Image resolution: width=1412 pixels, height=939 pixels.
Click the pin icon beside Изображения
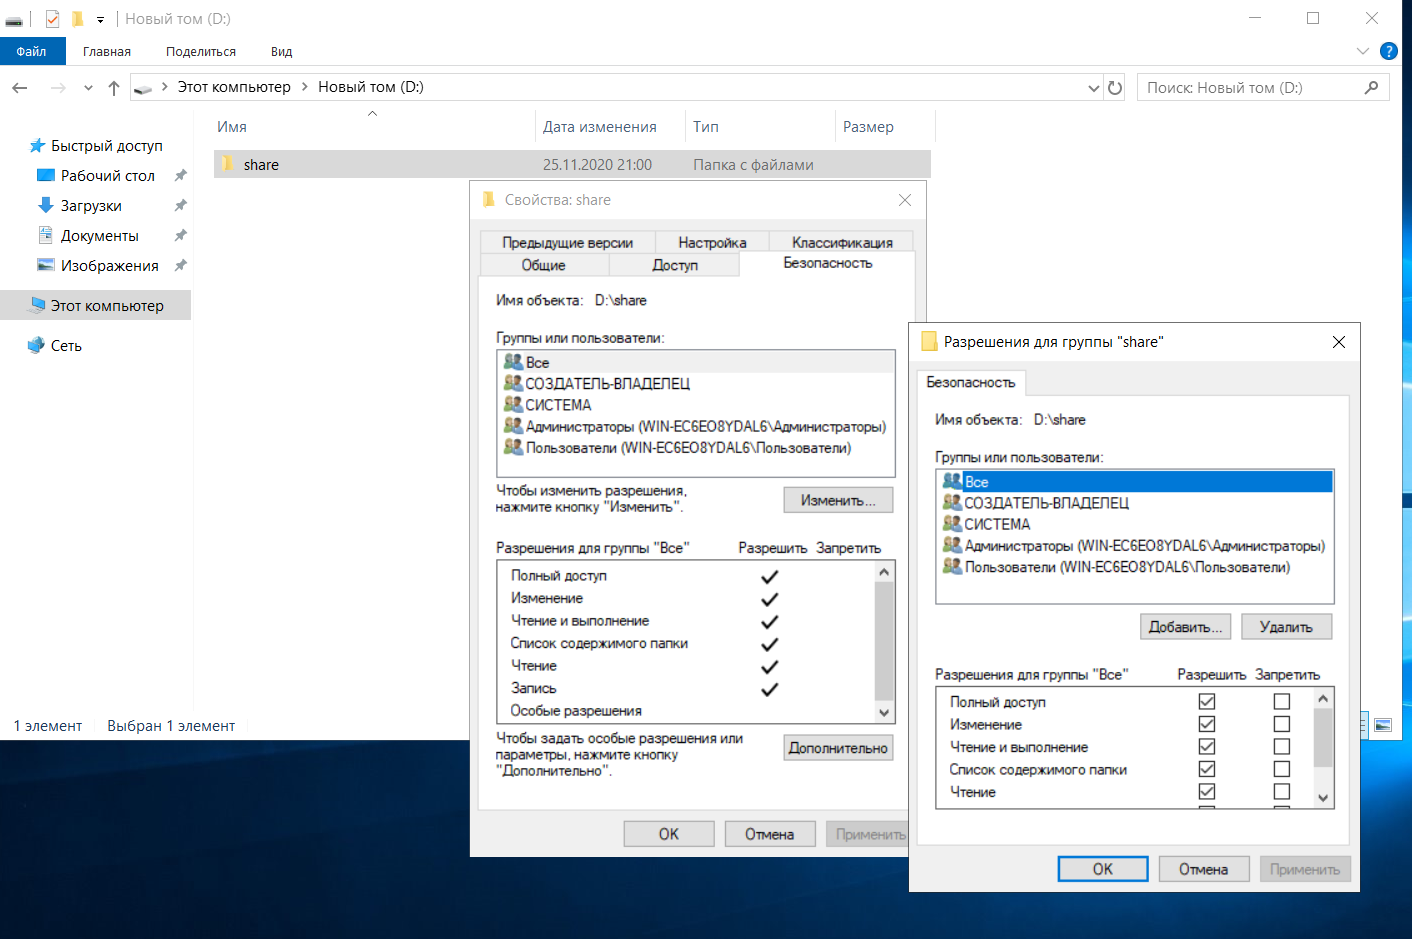pos(180,265)
